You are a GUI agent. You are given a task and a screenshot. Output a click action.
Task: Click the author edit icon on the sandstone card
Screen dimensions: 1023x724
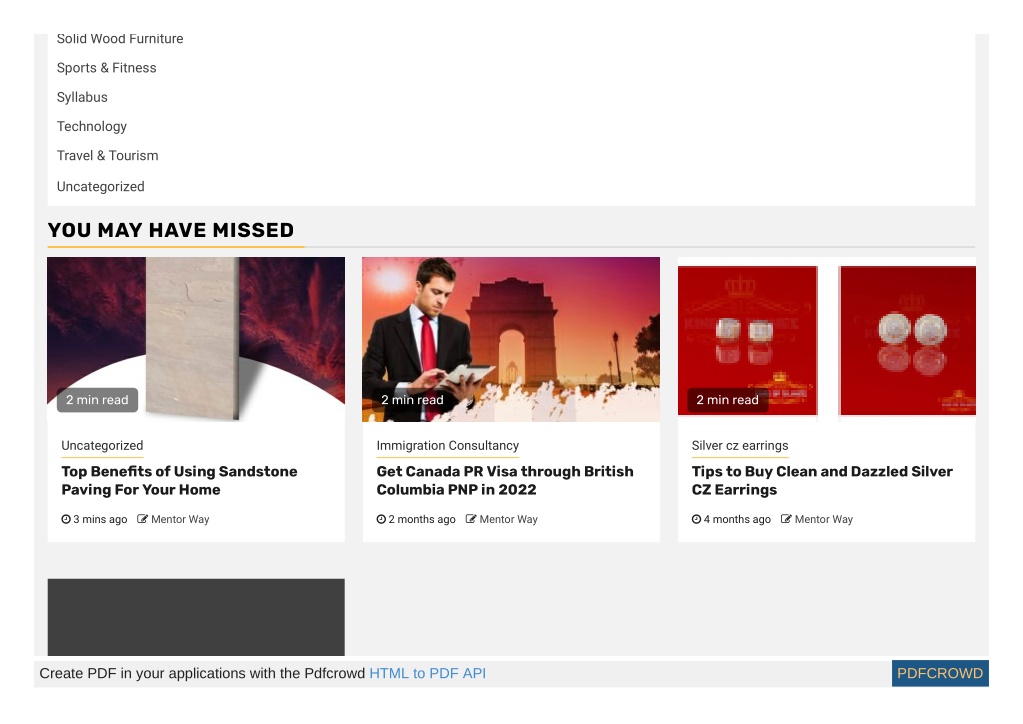point(142,519)
